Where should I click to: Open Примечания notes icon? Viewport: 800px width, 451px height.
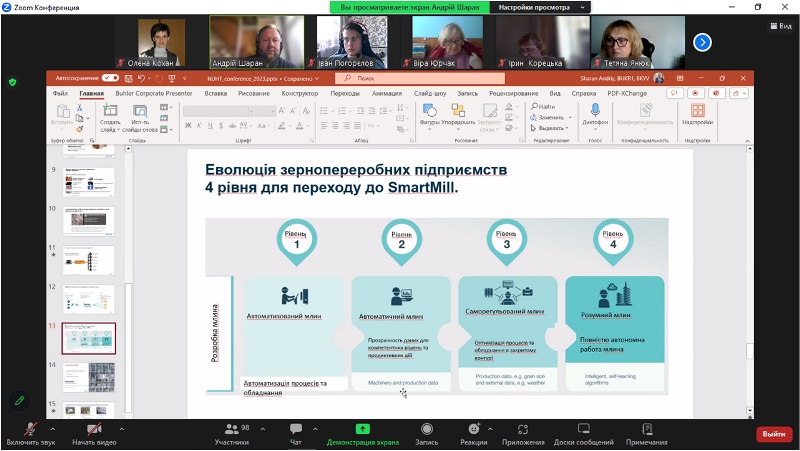(x=646, y=429)
